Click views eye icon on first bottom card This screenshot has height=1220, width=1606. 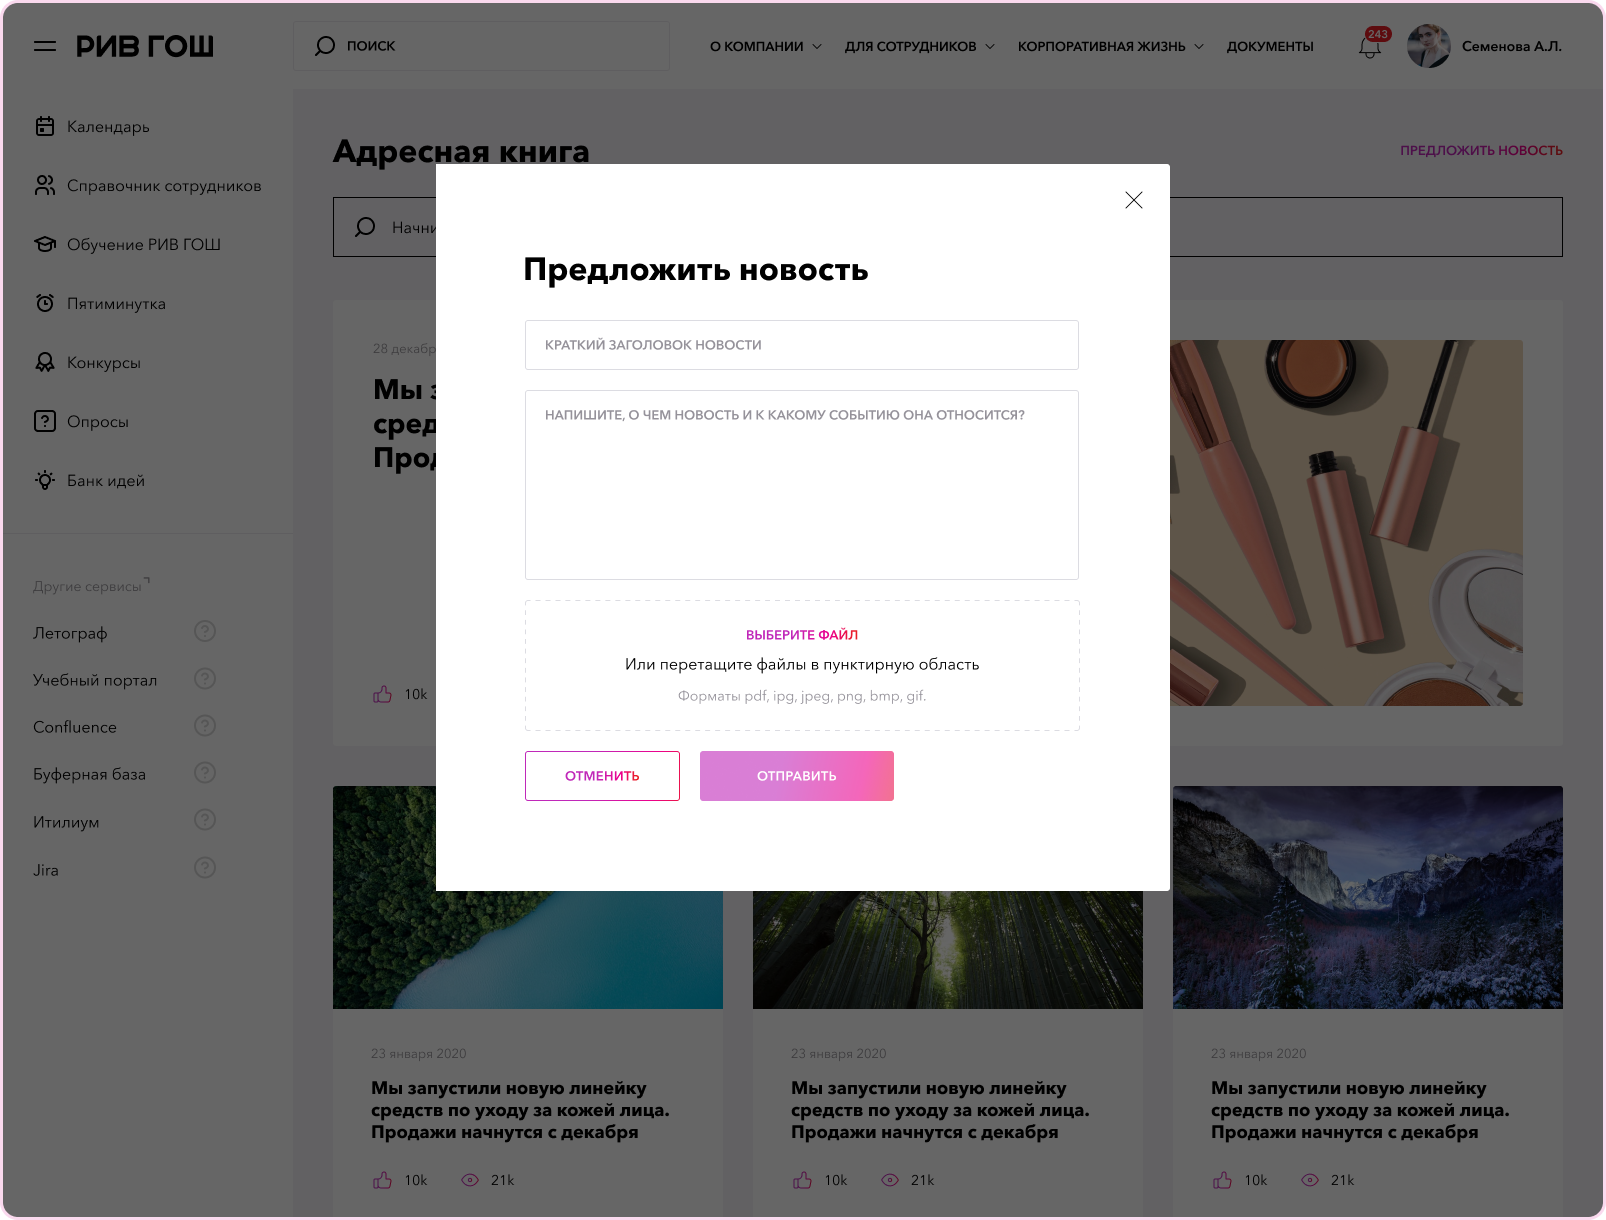[470, 1180]
